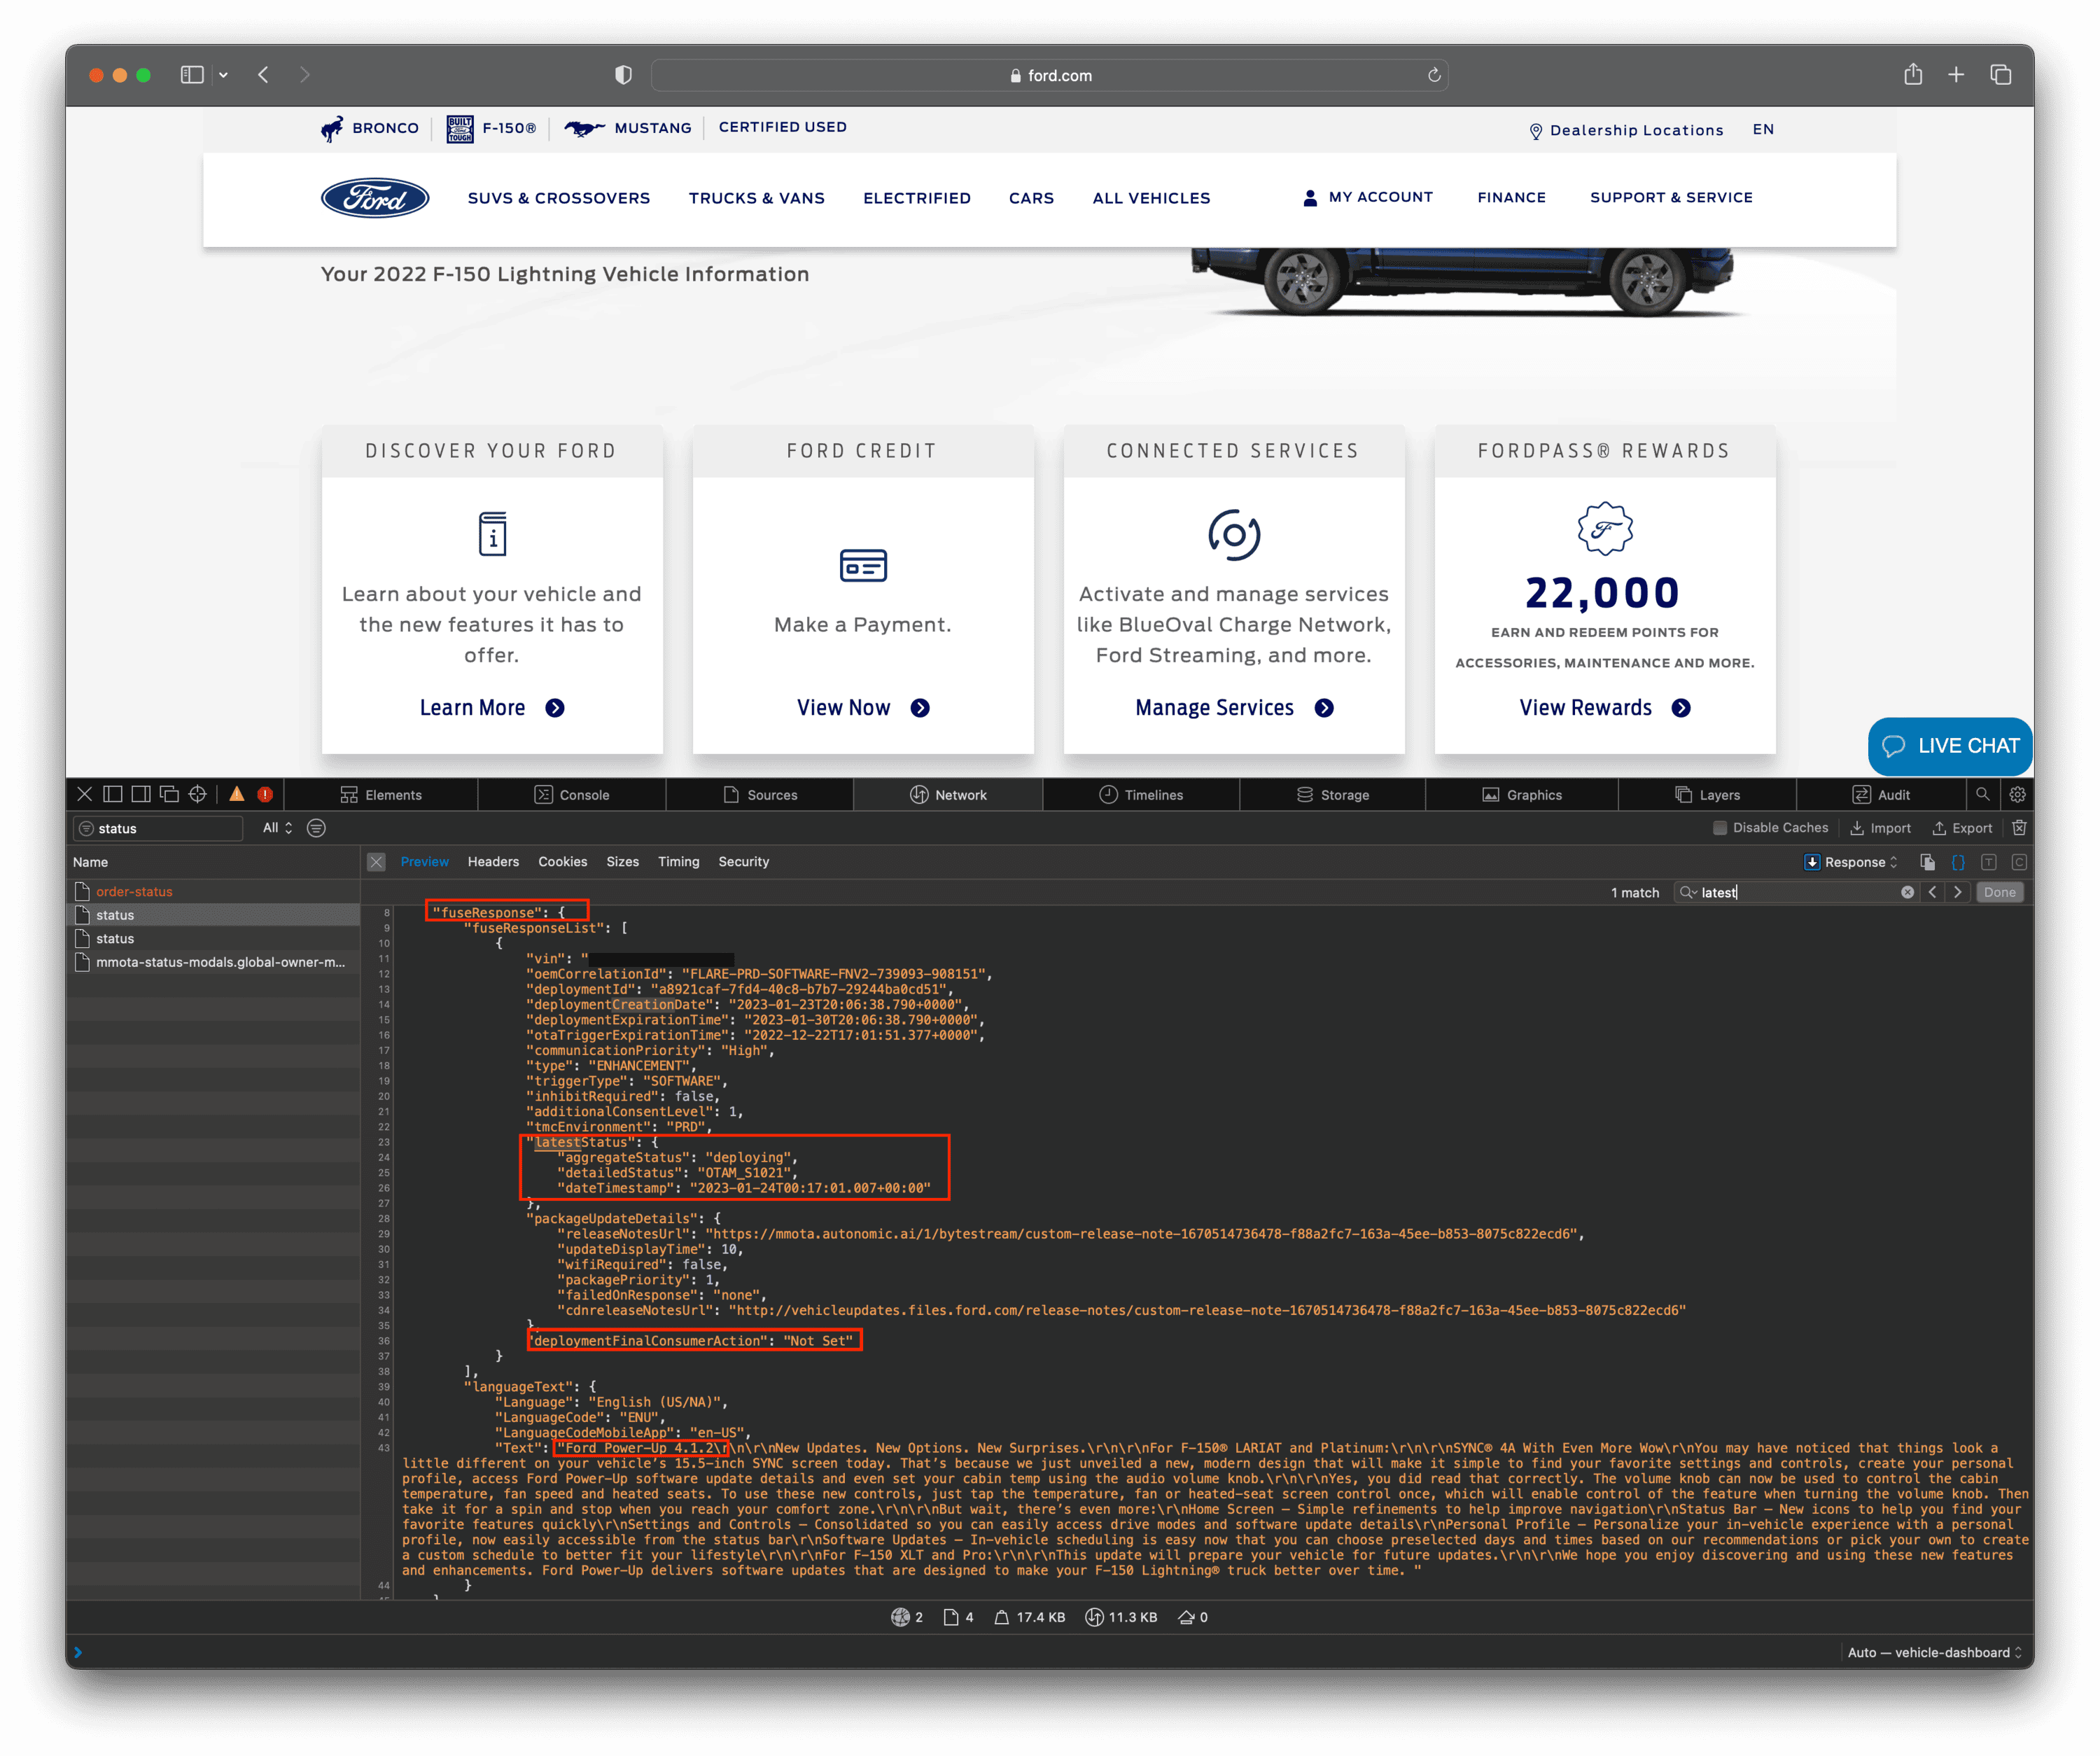Click the element selection crosshair icon
Viewport: 2100px width, 1756px height.
click(198, 794)
